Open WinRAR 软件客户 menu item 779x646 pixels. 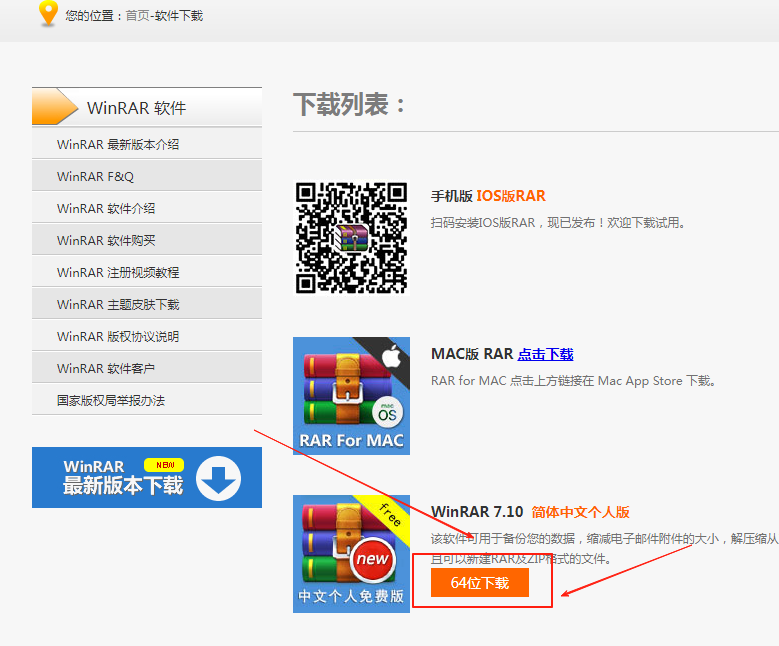(147, 368)
